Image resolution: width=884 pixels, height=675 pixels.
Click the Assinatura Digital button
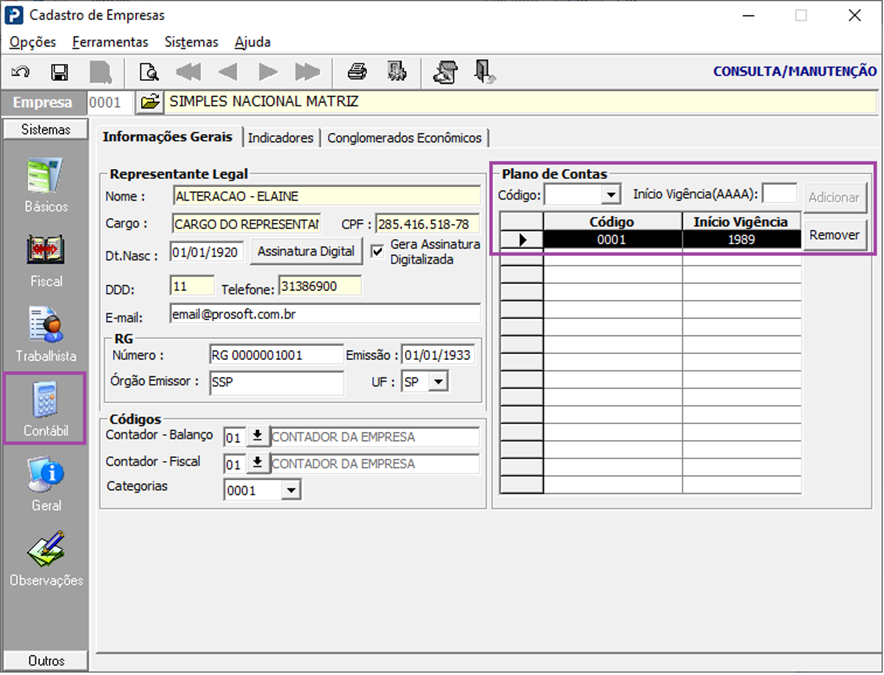(306, 252)
